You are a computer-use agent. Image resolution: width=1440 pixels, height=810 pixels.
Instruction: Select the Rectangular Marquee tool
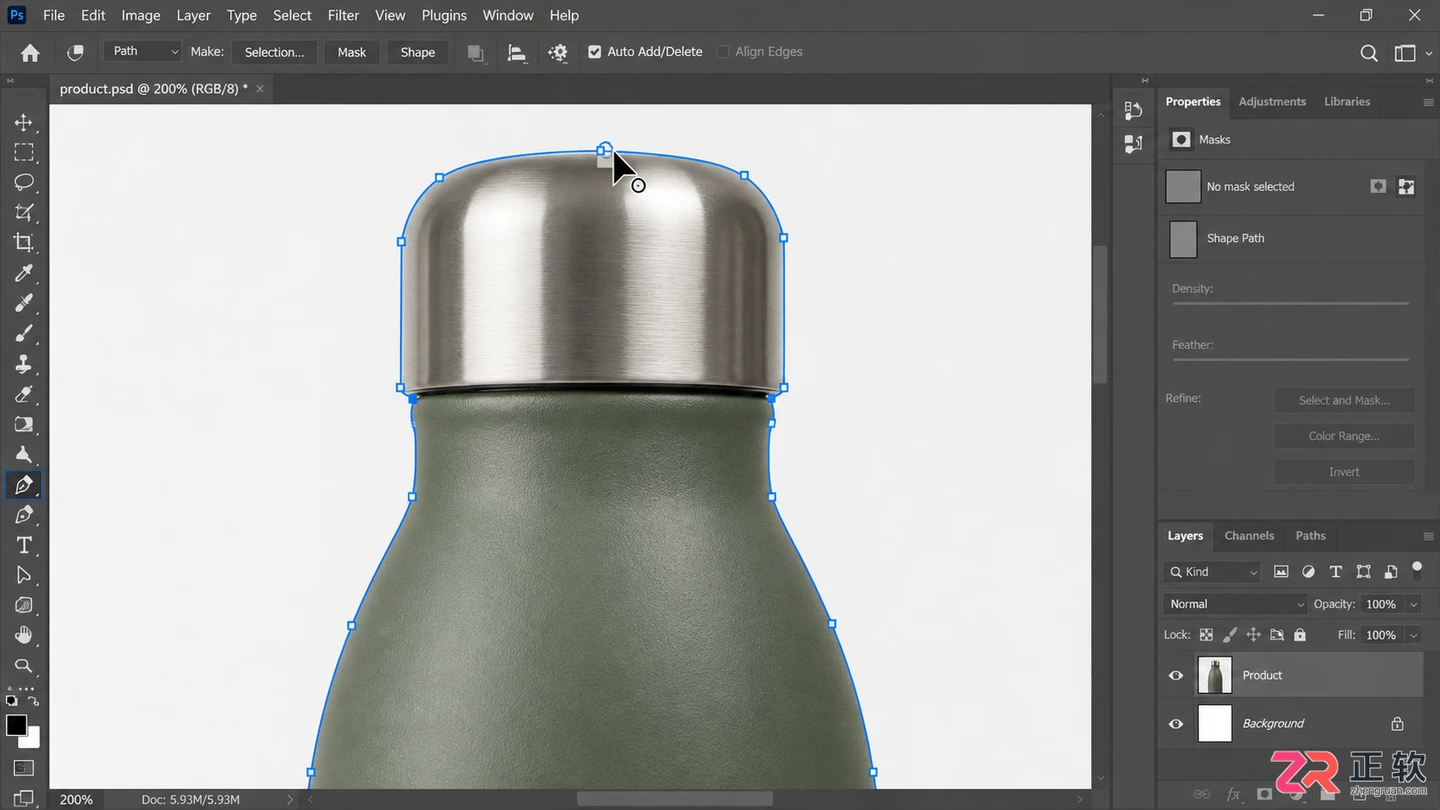point(23,152)
